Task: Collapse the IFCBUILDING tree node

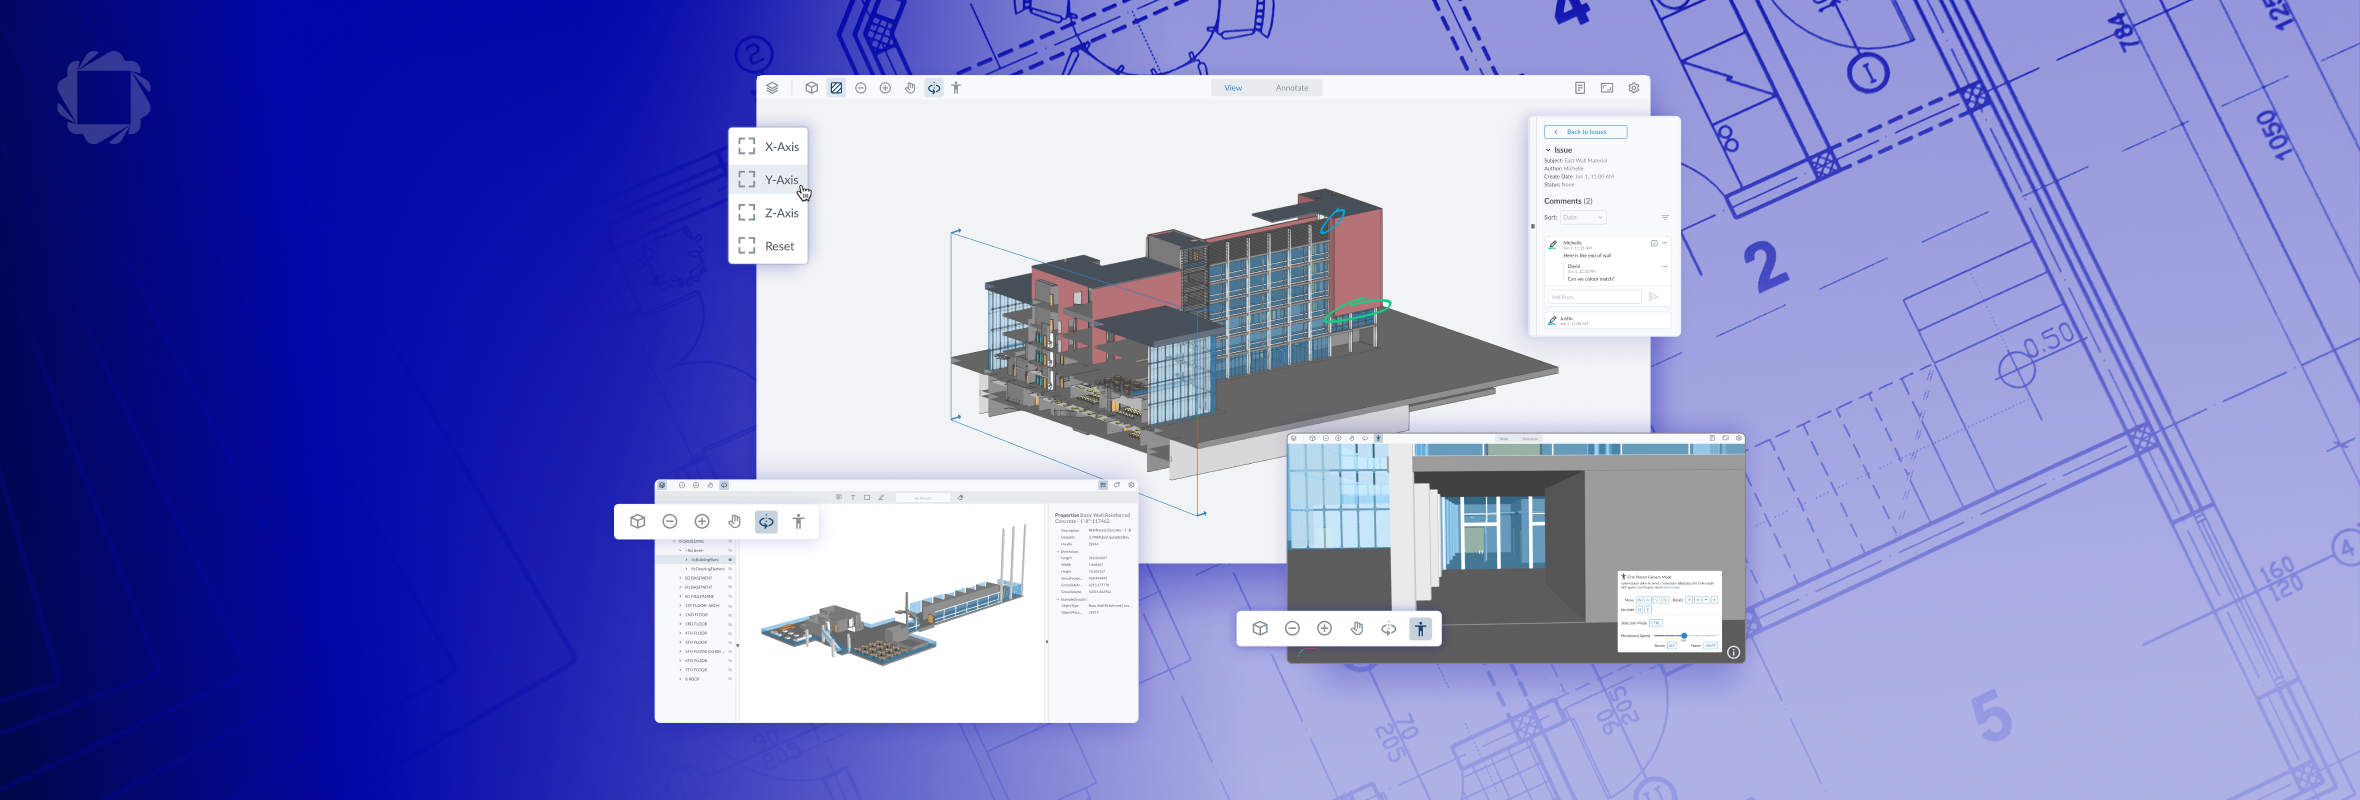Action: click(674, 541)
